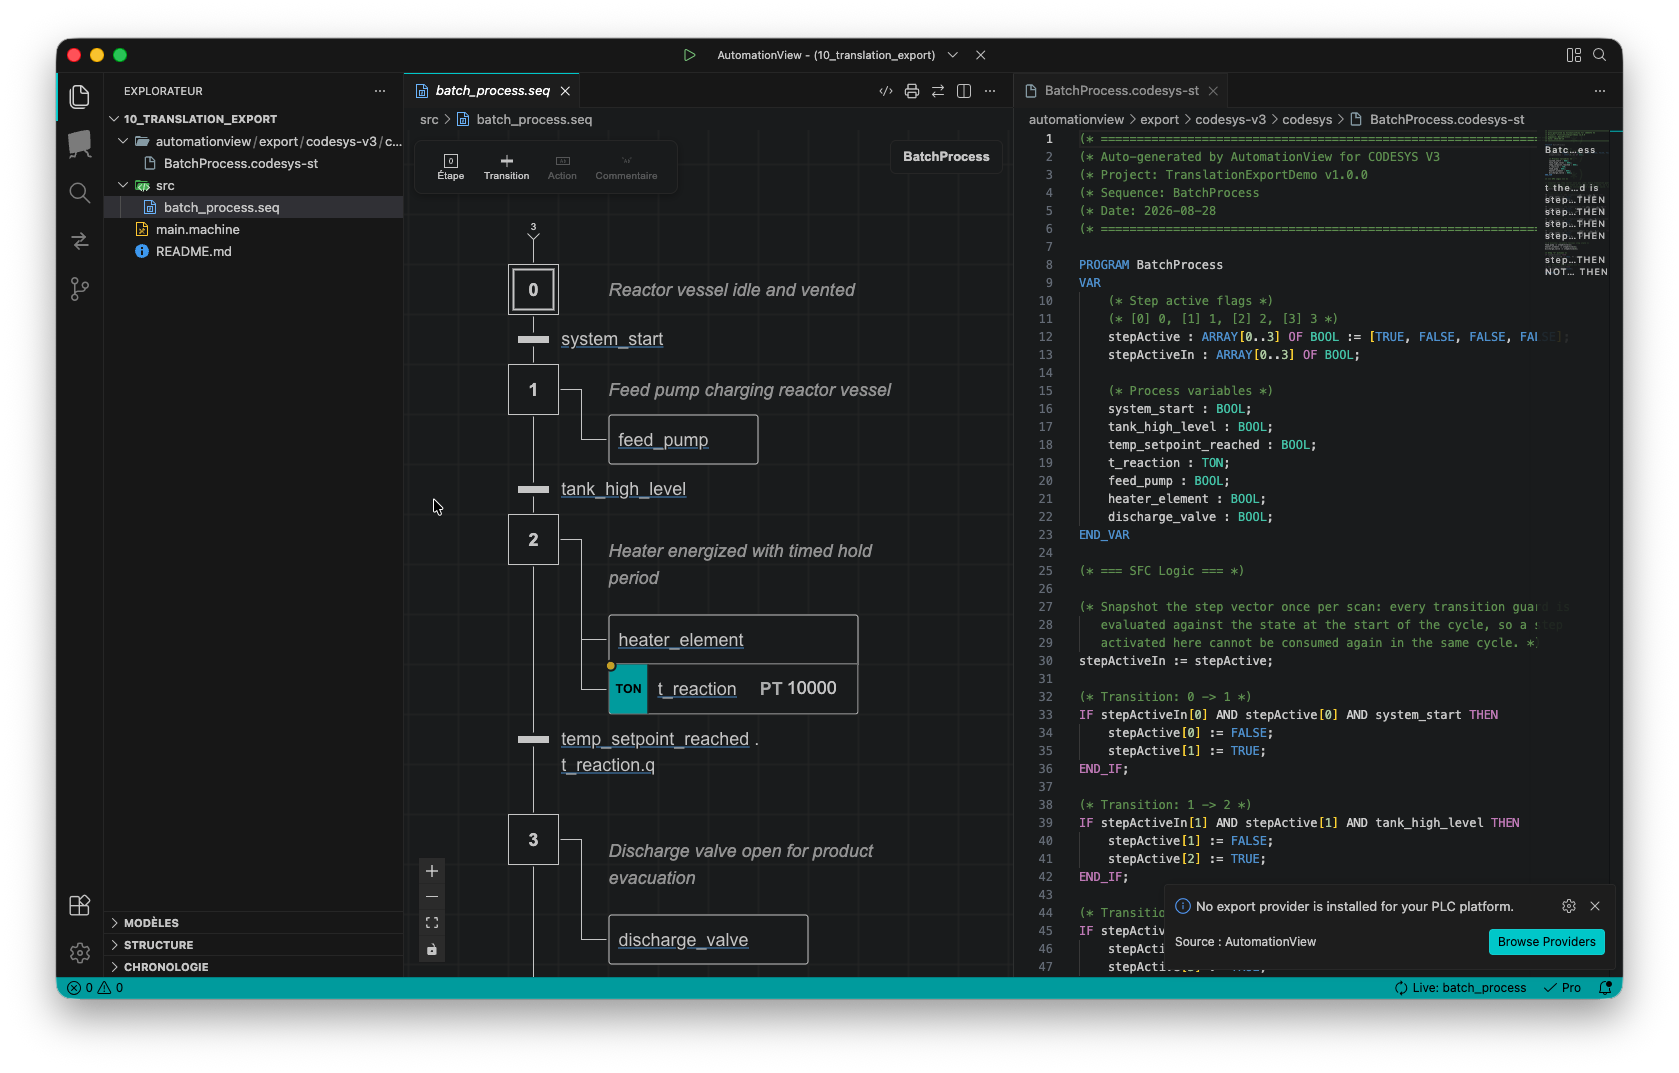Select step 3 box in the diagram

pyautogui.click(x=533, y=840)
